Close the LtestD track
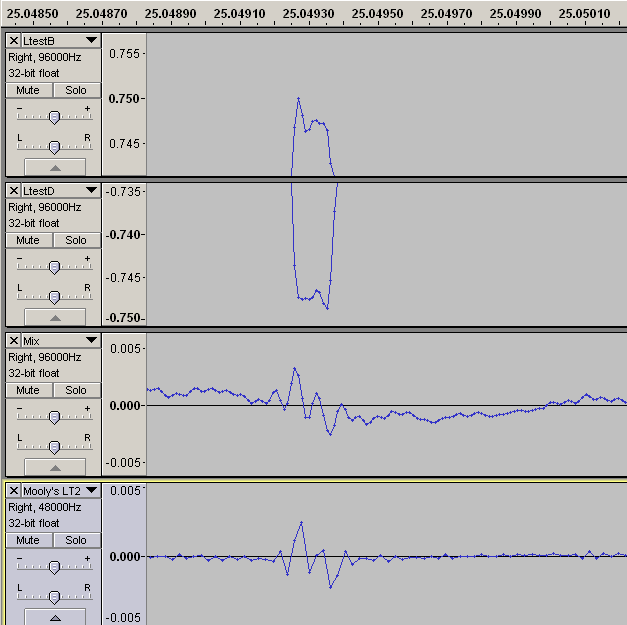The width and height of the screenshot is (627, 625). point(14,190)
